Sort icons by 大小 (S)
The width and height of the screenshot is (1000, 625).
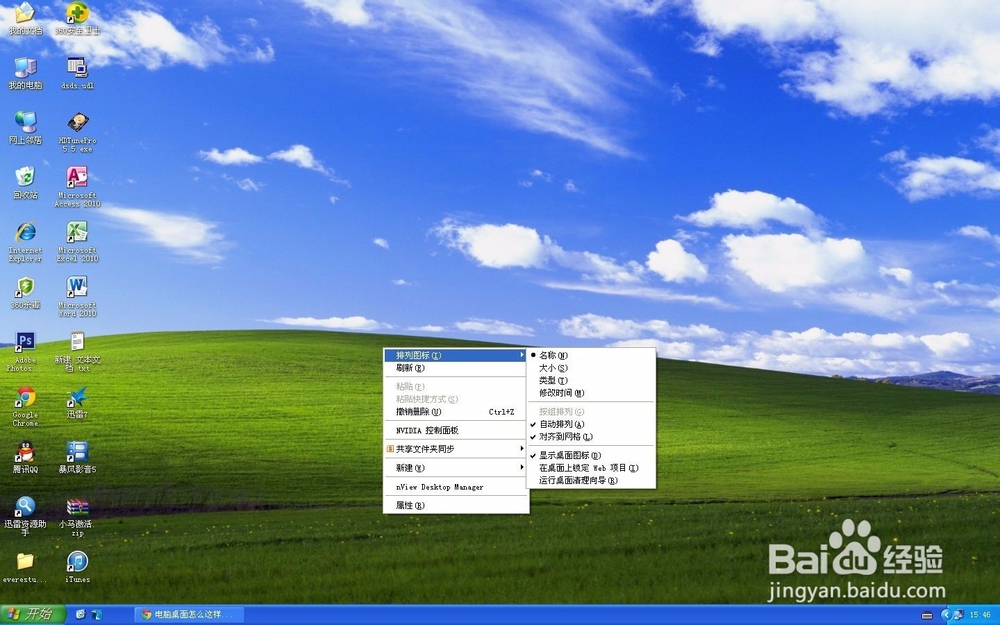click(591, 368)
